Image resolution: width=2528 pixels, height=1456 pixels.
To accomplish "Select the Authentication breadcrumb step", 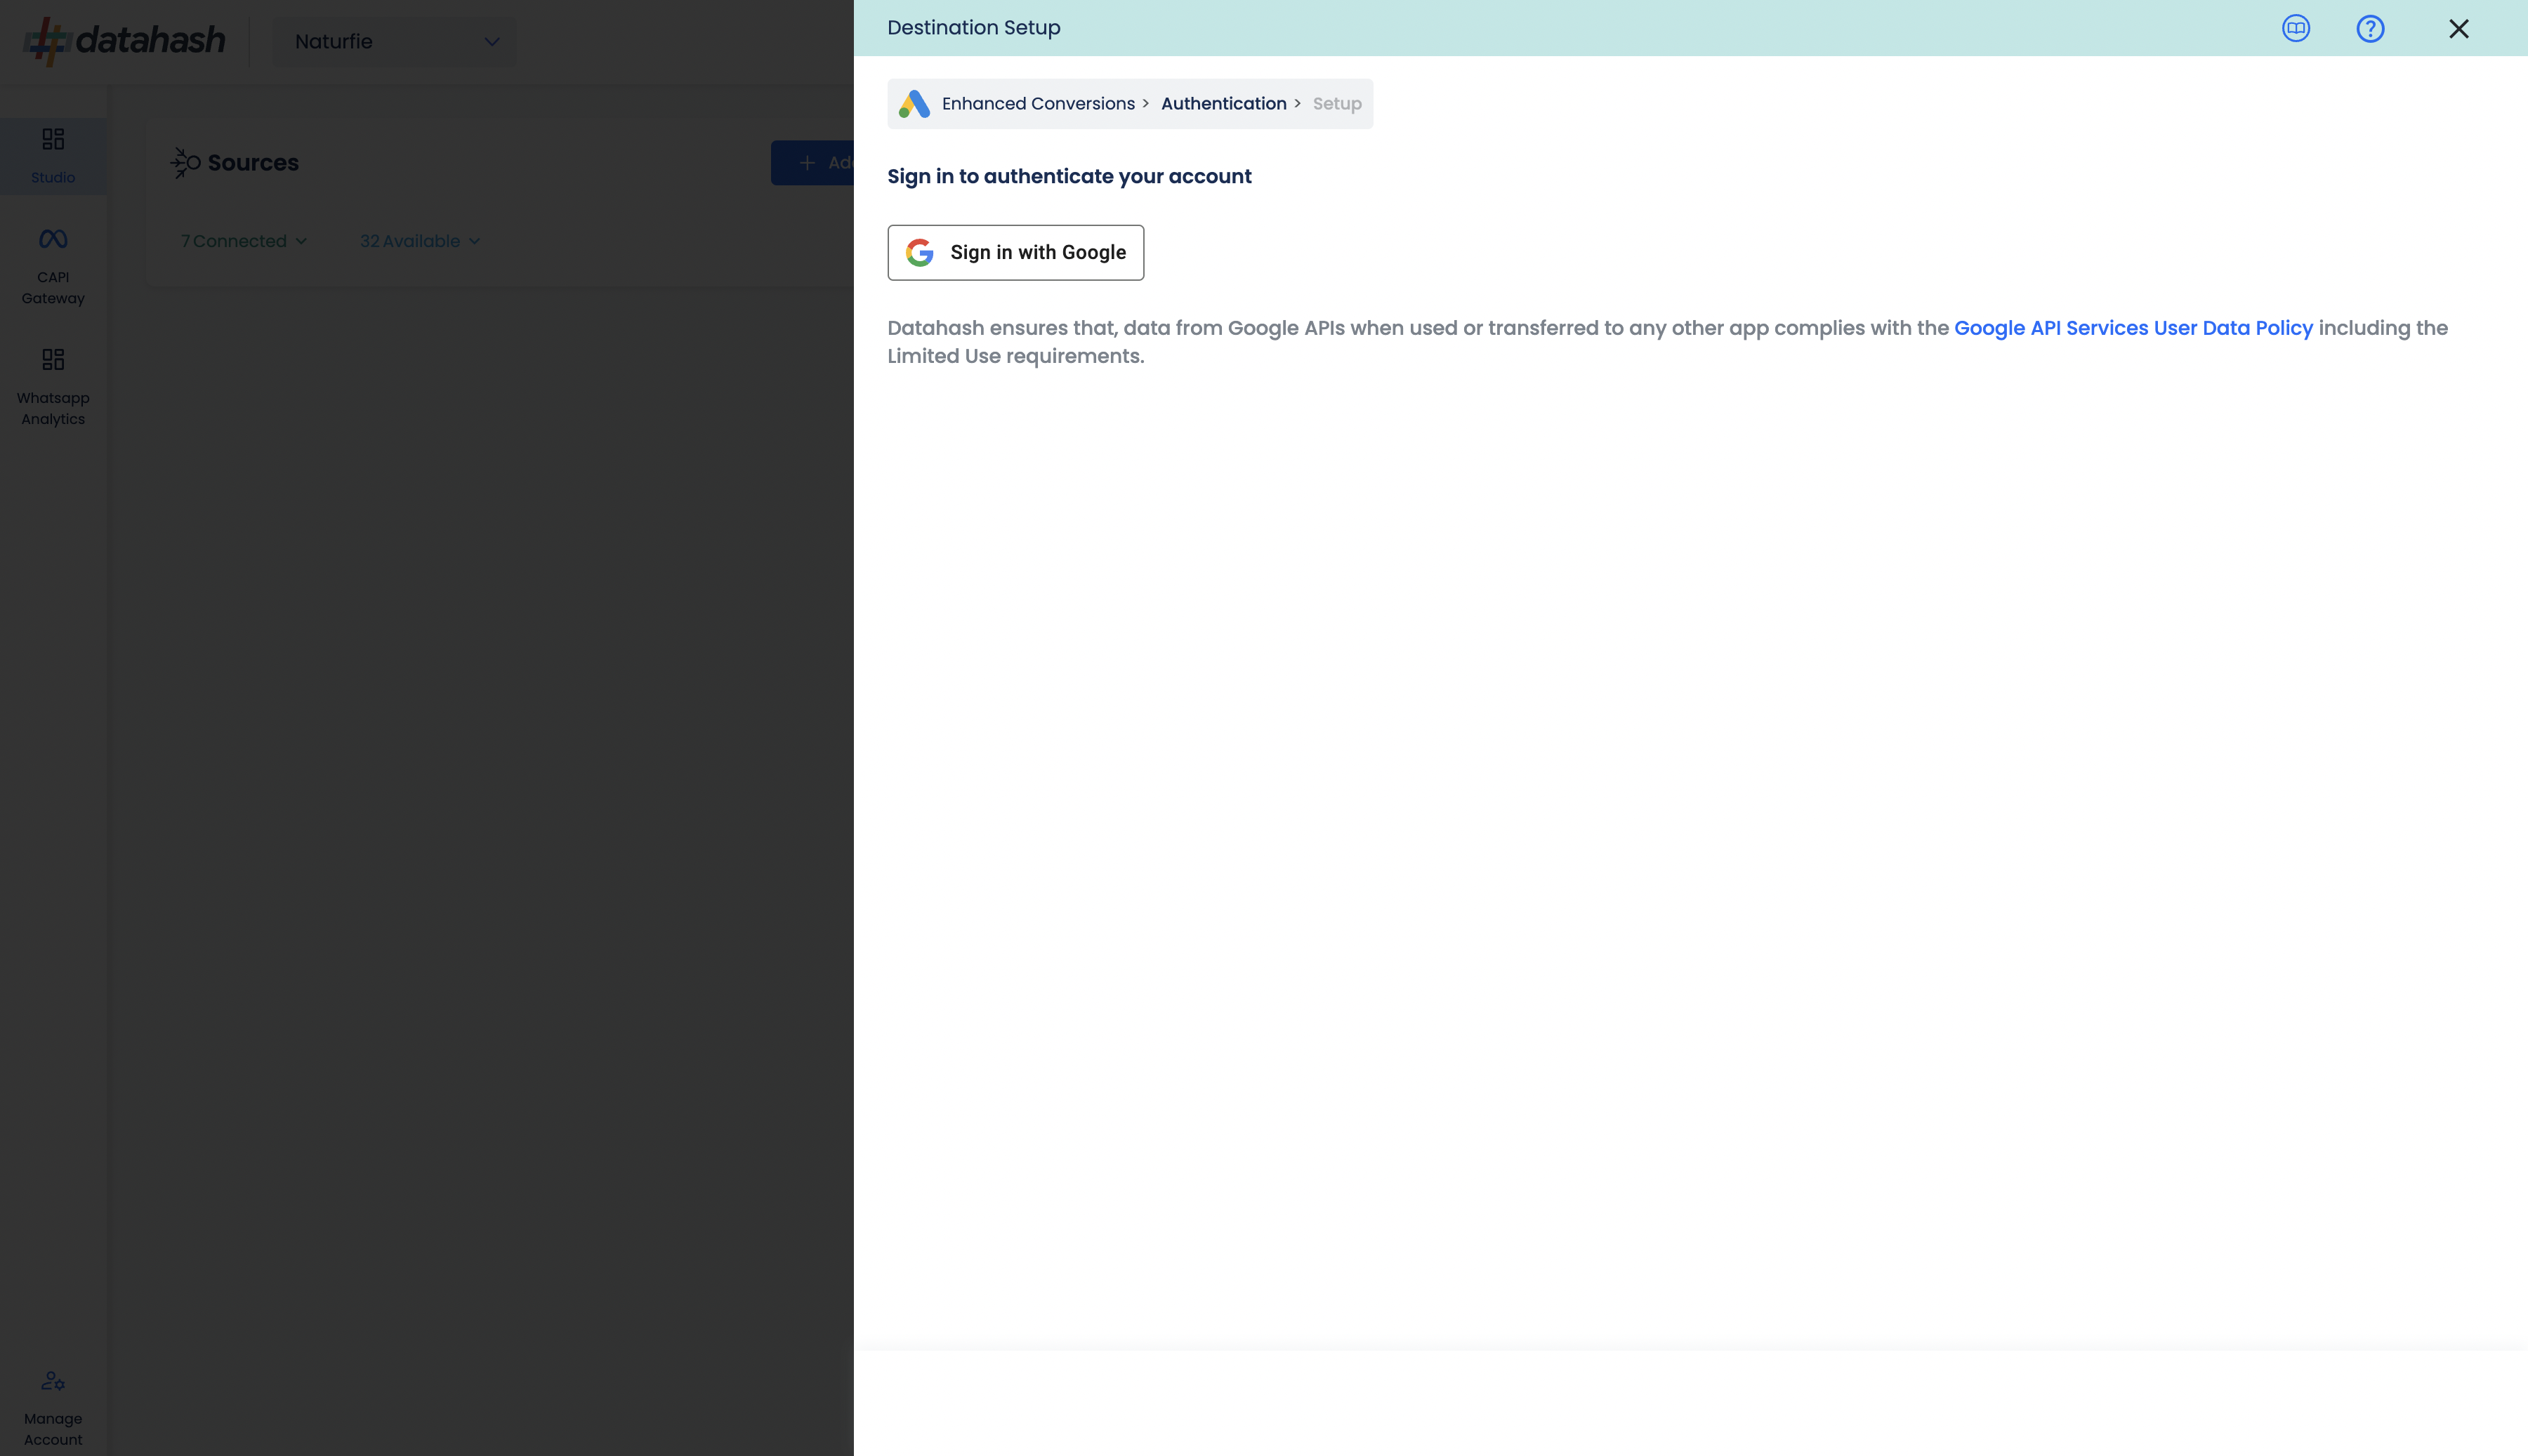I will [x=1223, y=104].
